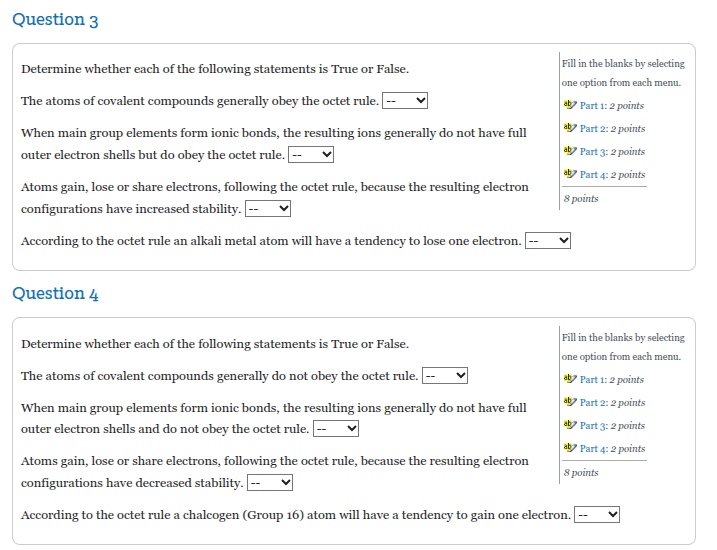This screenshot has width=717, height=550.
Task: Click Question 3's '8 points' total text
Action: [581, 198]
